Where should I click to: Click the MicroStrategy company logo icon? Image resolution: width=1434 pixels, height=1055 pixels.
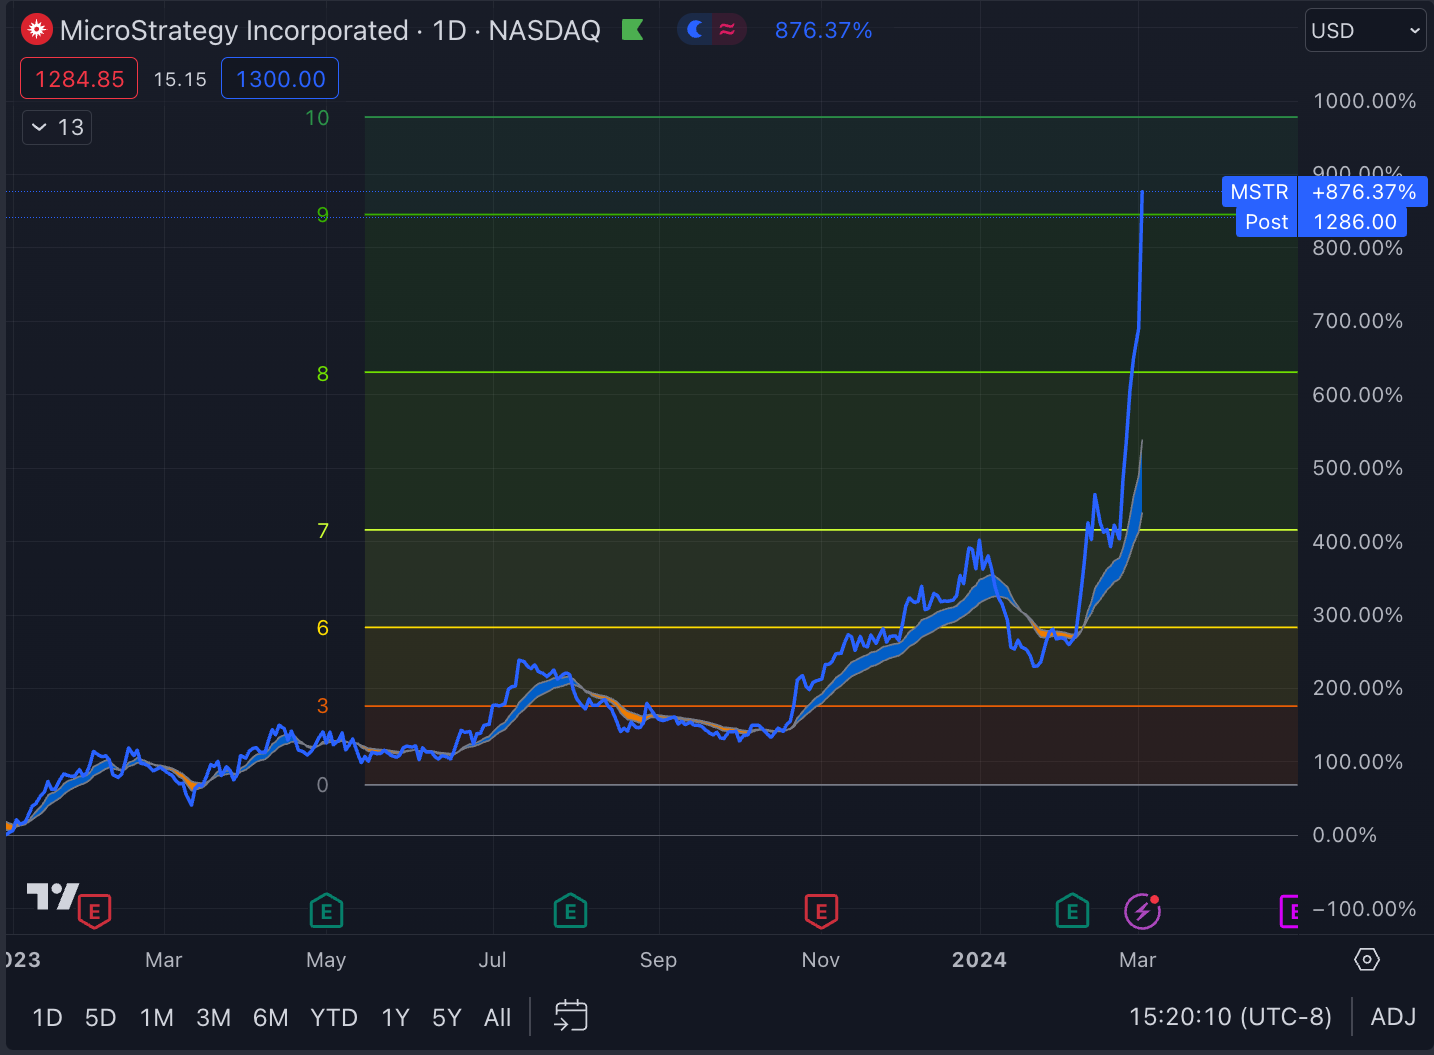(x=36, y=29)
